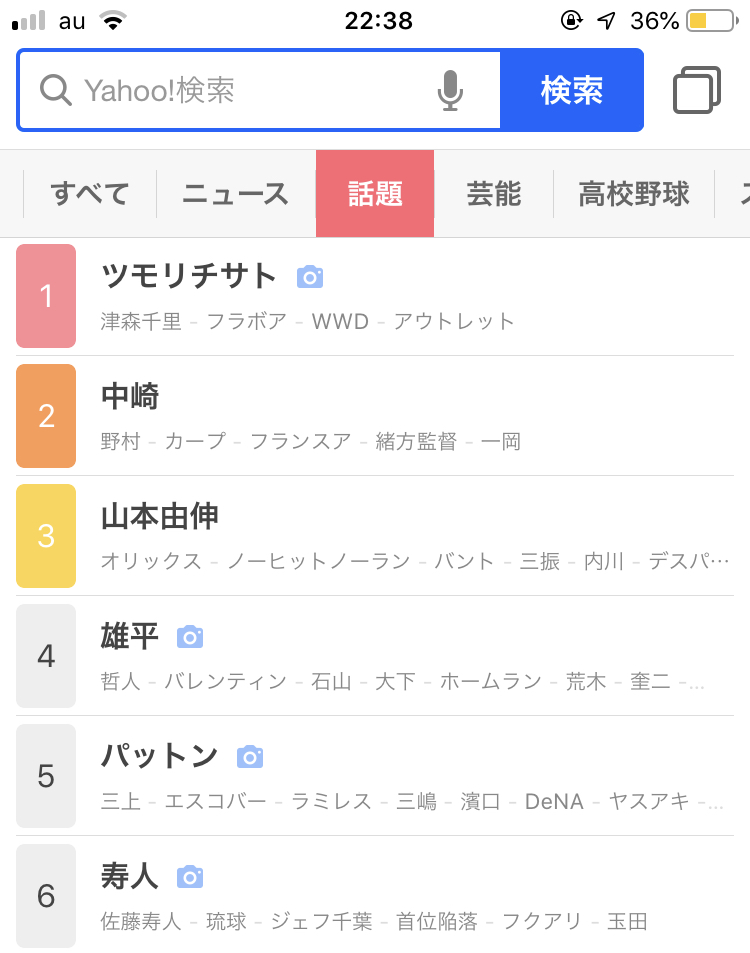
Task: Tap the pink rank 1 badge
Action: tap(46, 296)
